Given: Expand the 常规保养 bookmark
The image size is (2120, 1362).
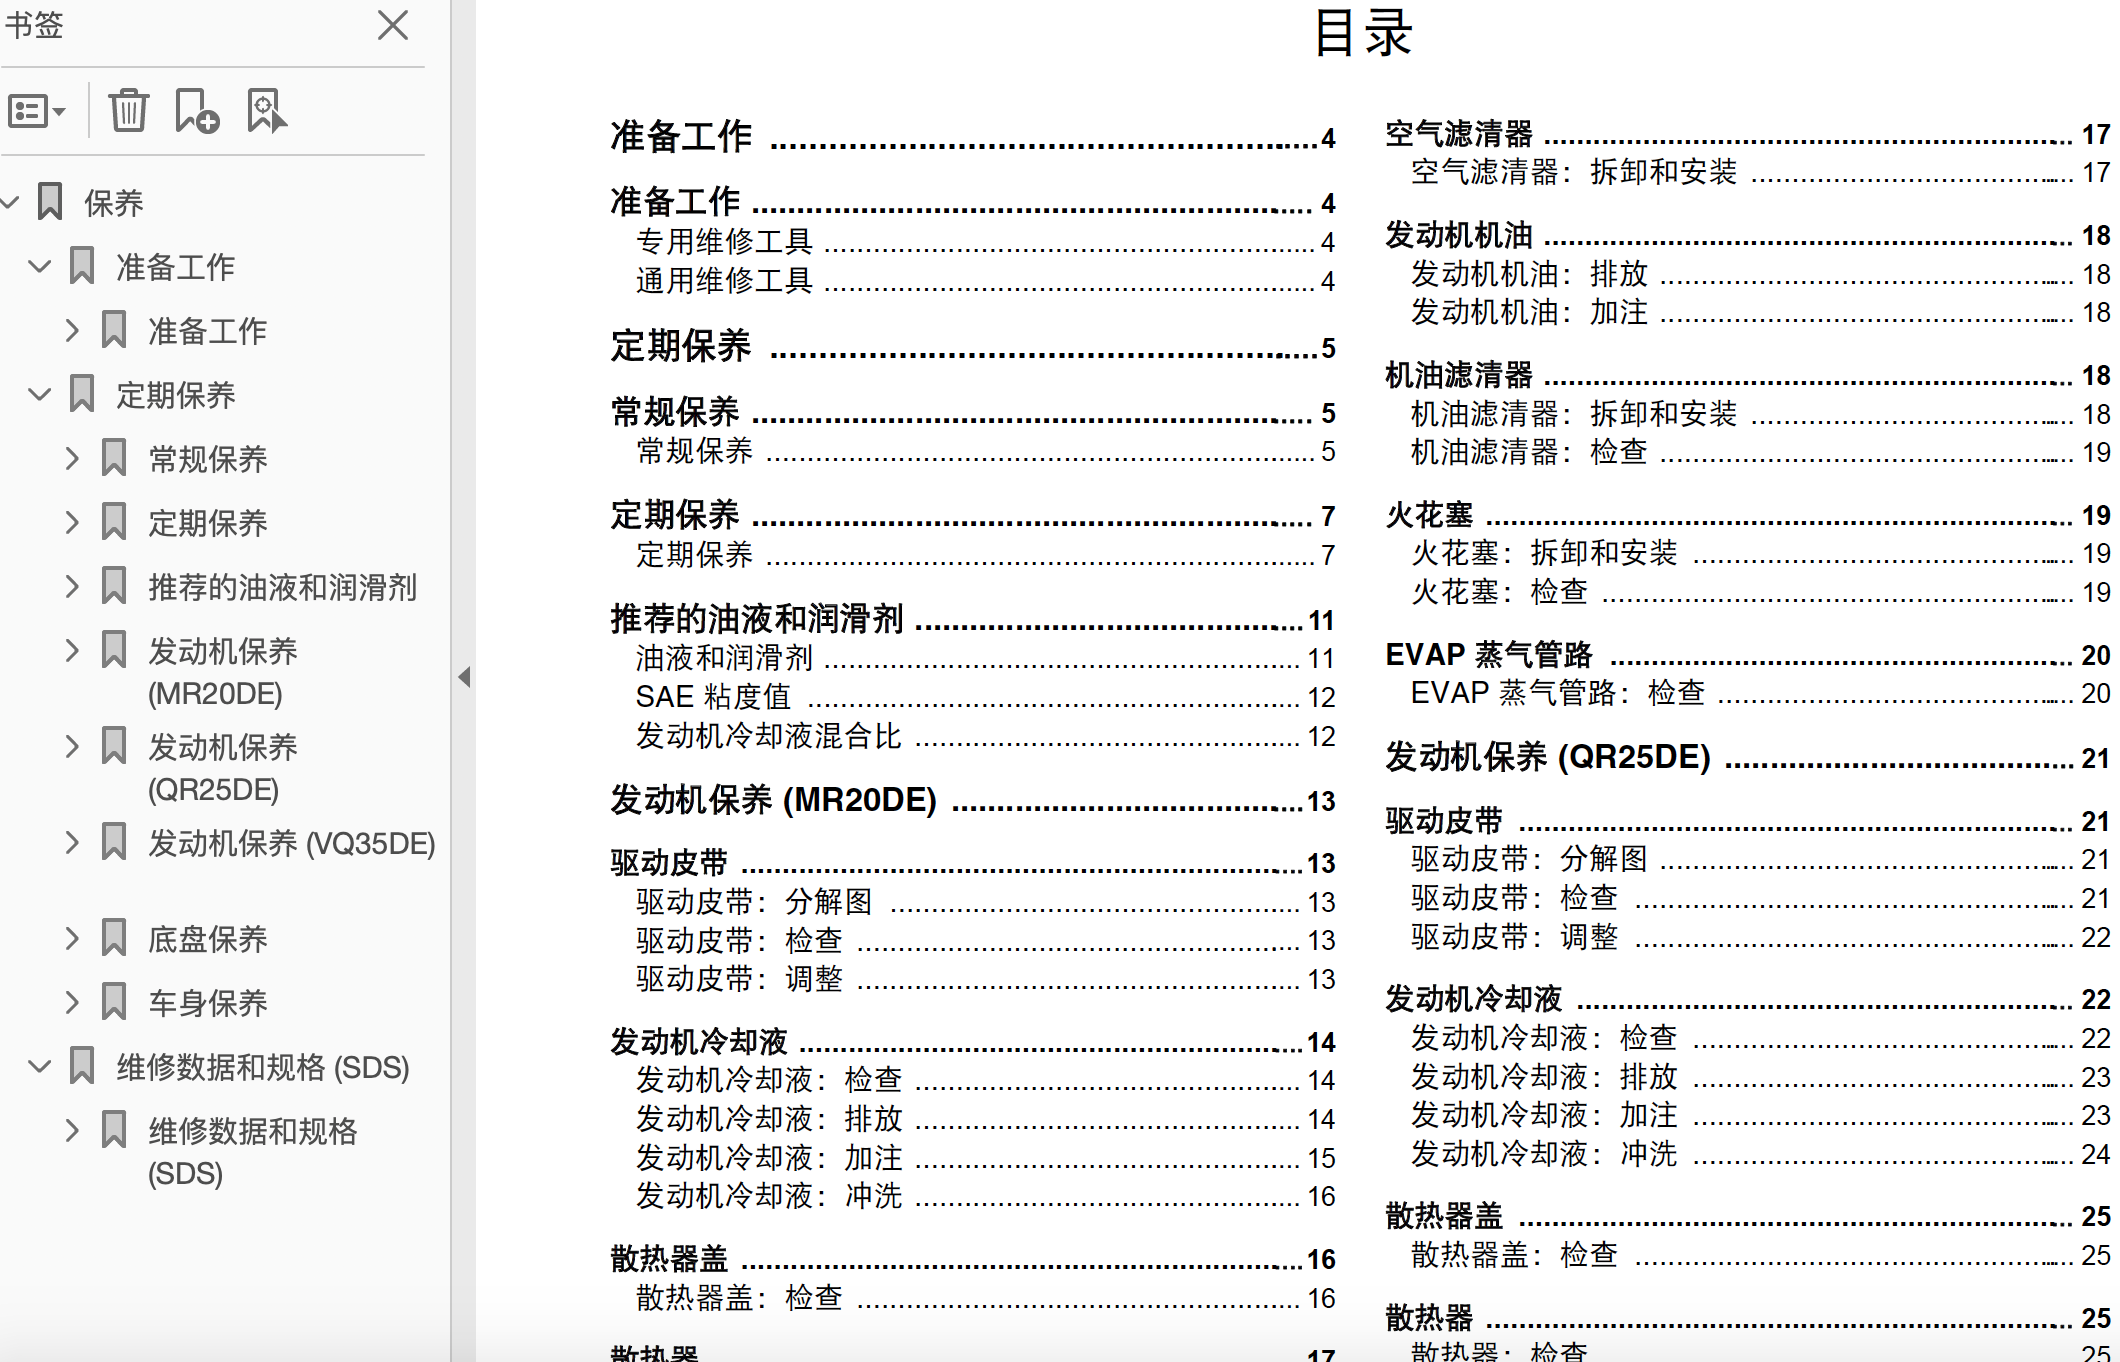Looking at the screenshot, I should click(72, 458).
